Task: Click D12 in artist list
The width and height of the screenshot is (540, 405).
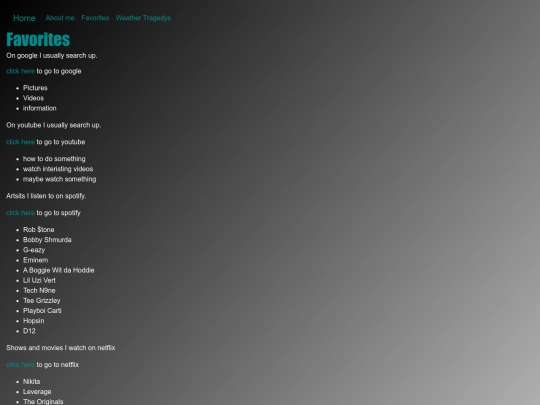Action: tap(29, 331)
